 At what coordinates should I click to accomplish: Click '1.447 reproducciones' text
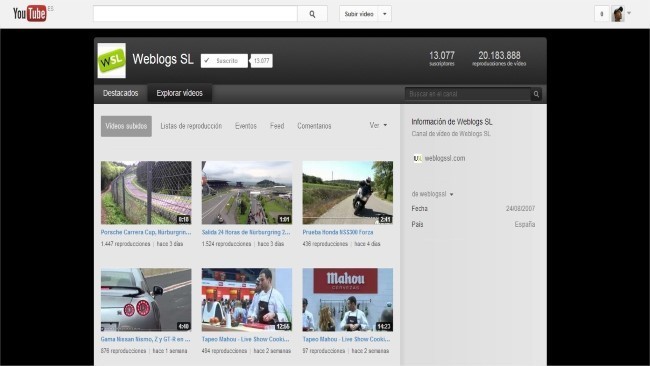coord(125,244)
